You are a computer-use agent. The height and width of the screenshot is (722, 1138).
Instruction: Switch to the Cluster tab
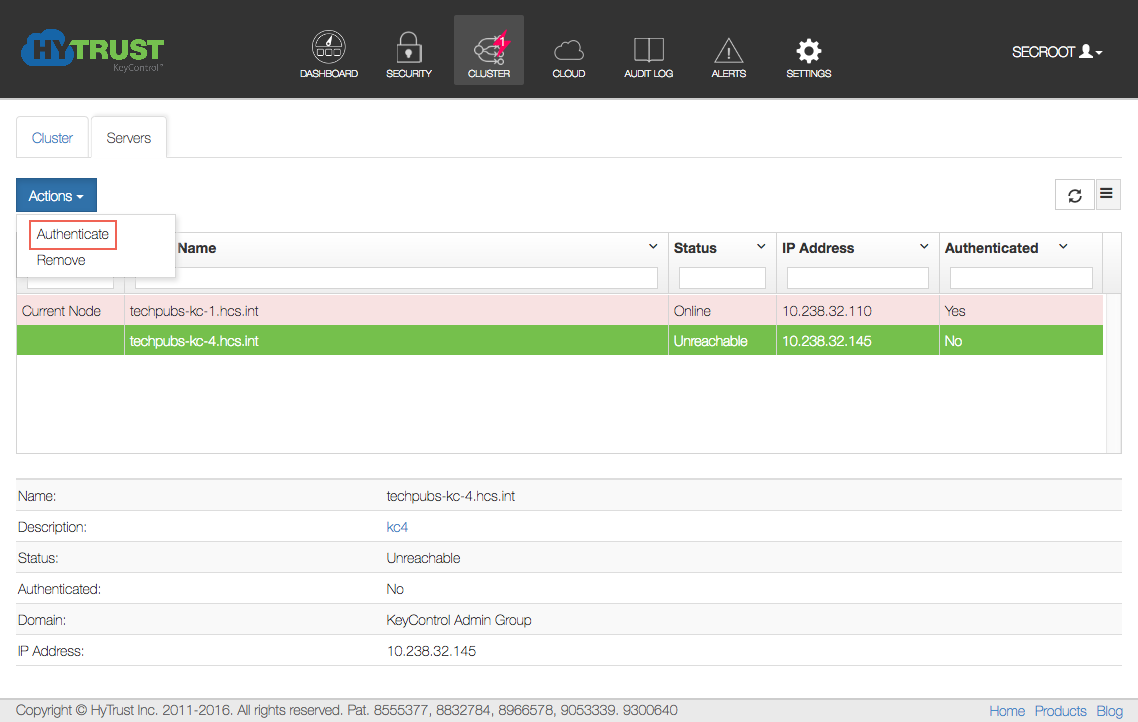pyautogui.click(x=52, y=138)
